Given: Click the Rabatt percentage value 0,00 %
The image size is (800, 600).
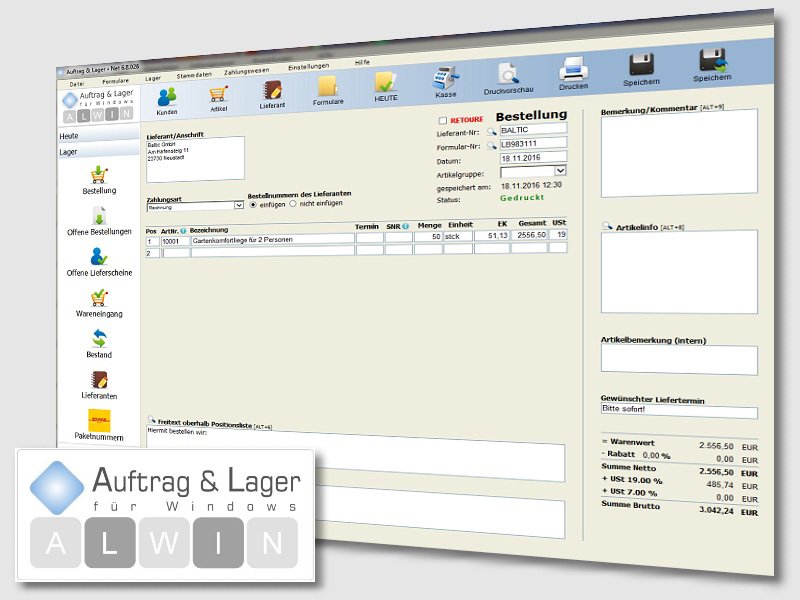Looking at the screenshot, I should (656, 455).
